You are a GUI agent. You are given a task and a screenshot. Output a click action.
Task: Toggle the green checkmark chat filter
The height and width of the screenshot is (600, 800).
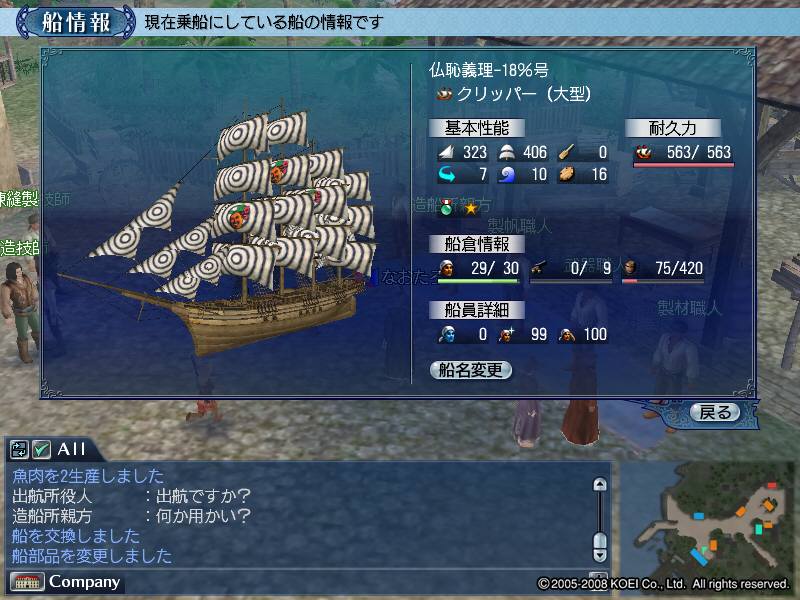(41, 449)
